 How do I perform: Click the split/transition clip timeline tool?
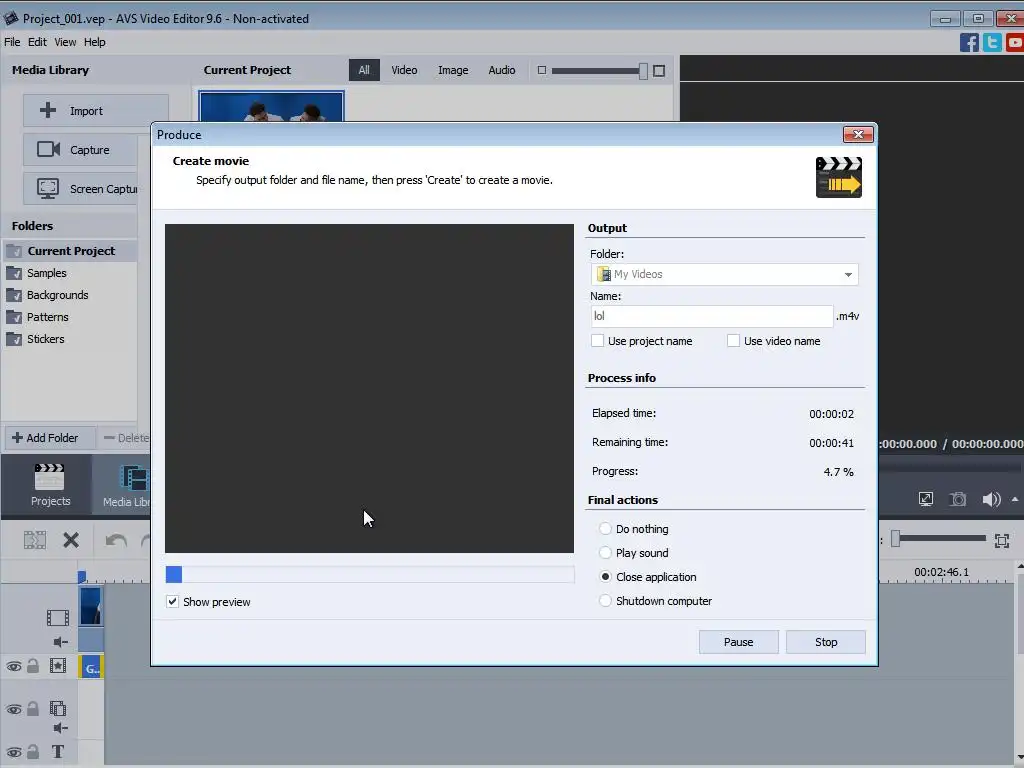pyautogui.click(x=35, y=540)
